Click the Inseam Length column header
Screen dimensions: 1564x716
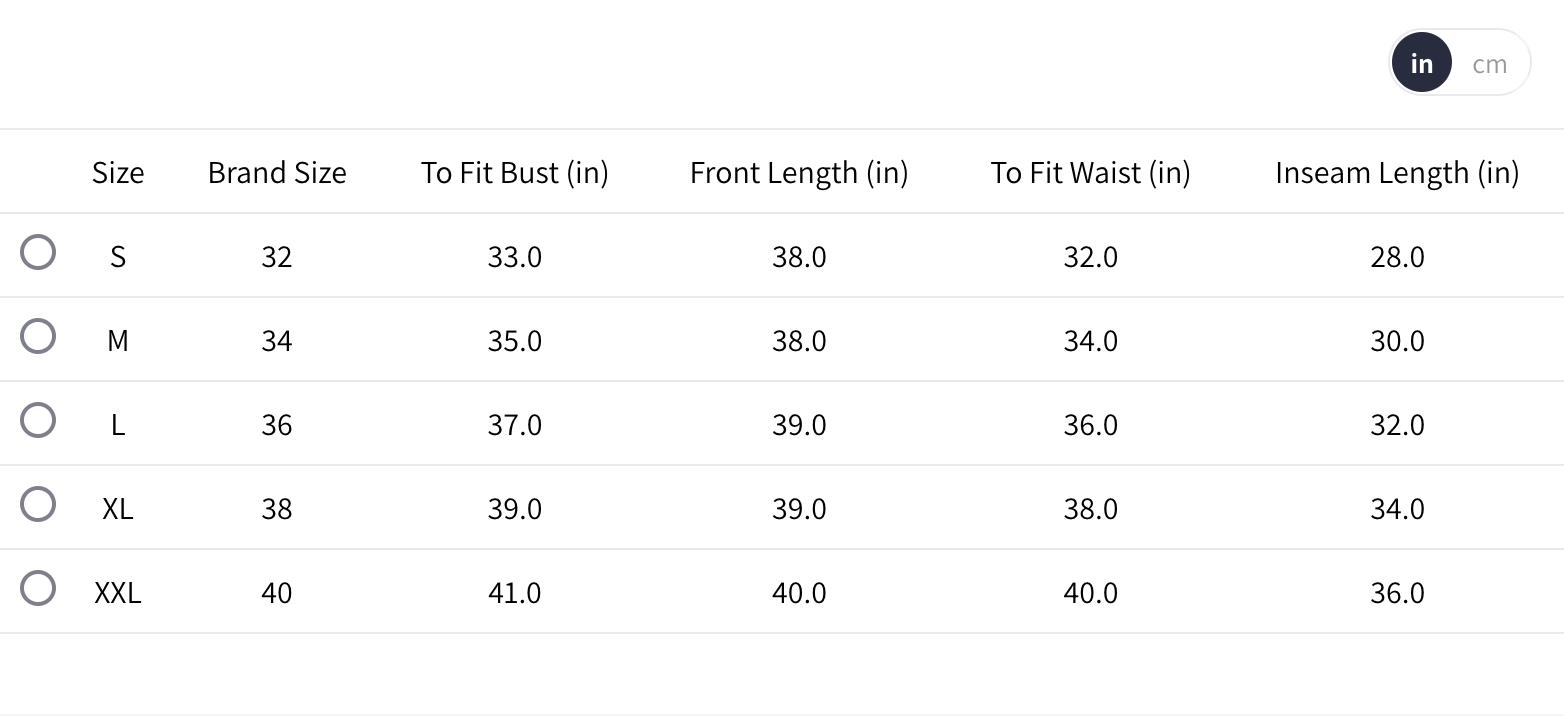tap(1397, 173)
